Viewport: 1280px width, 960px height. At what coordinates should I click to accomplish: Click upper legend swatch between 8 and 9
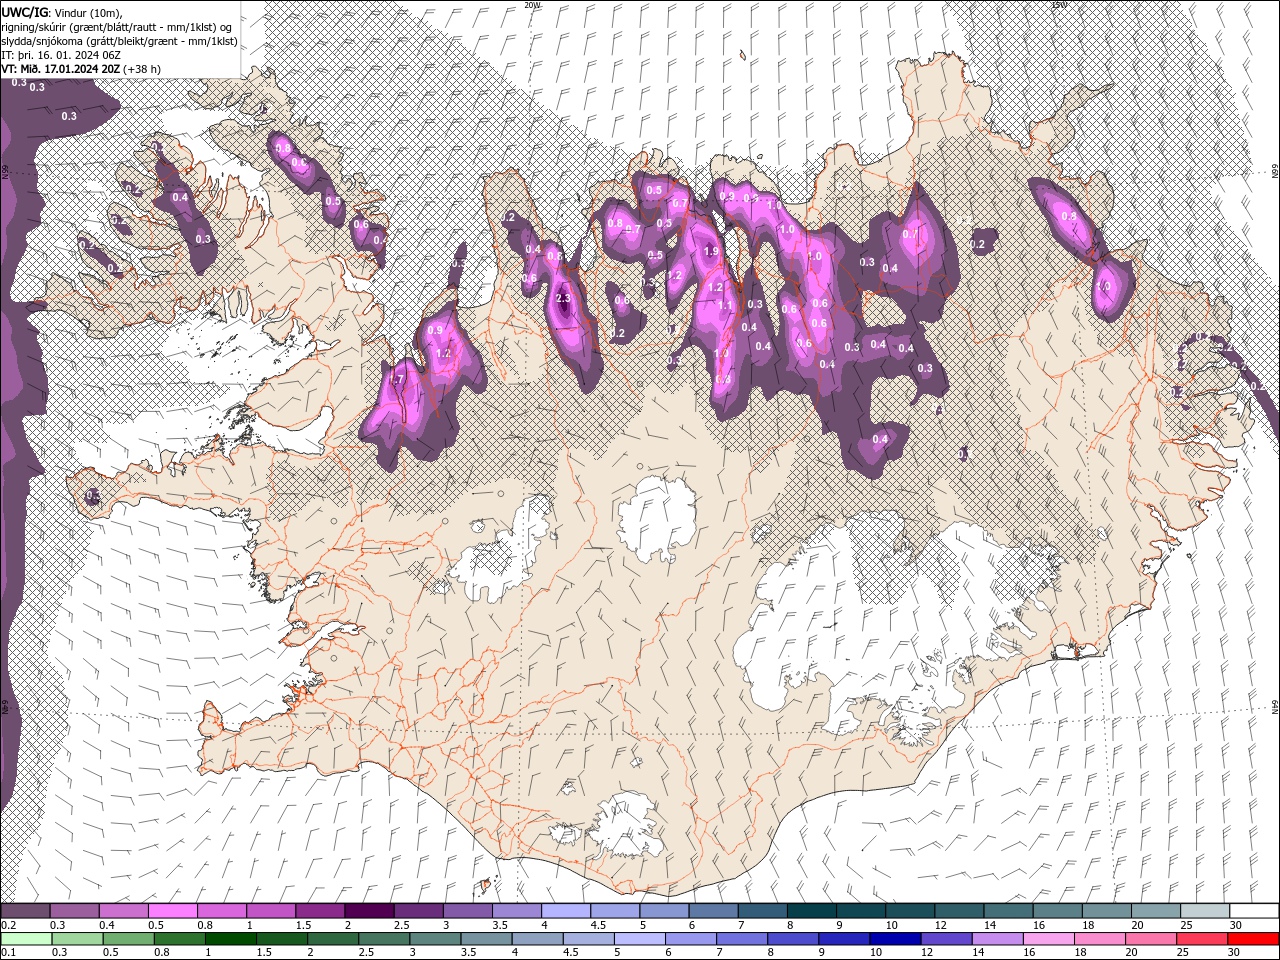point(812,911)
